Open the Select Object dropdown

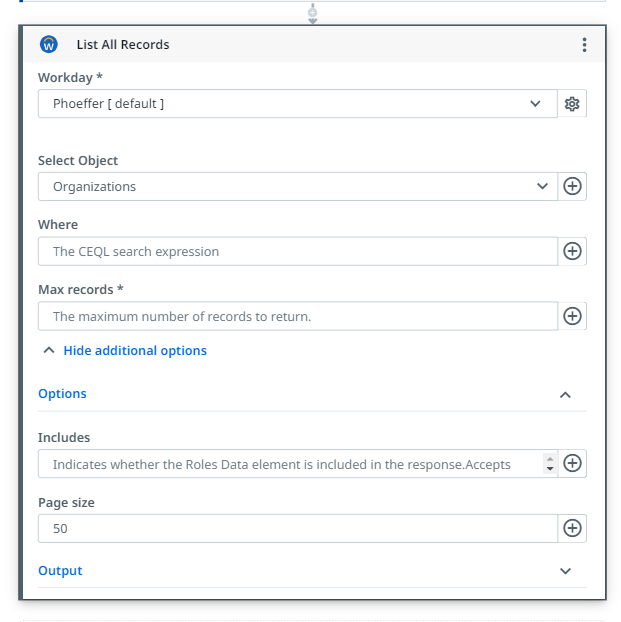297,187
